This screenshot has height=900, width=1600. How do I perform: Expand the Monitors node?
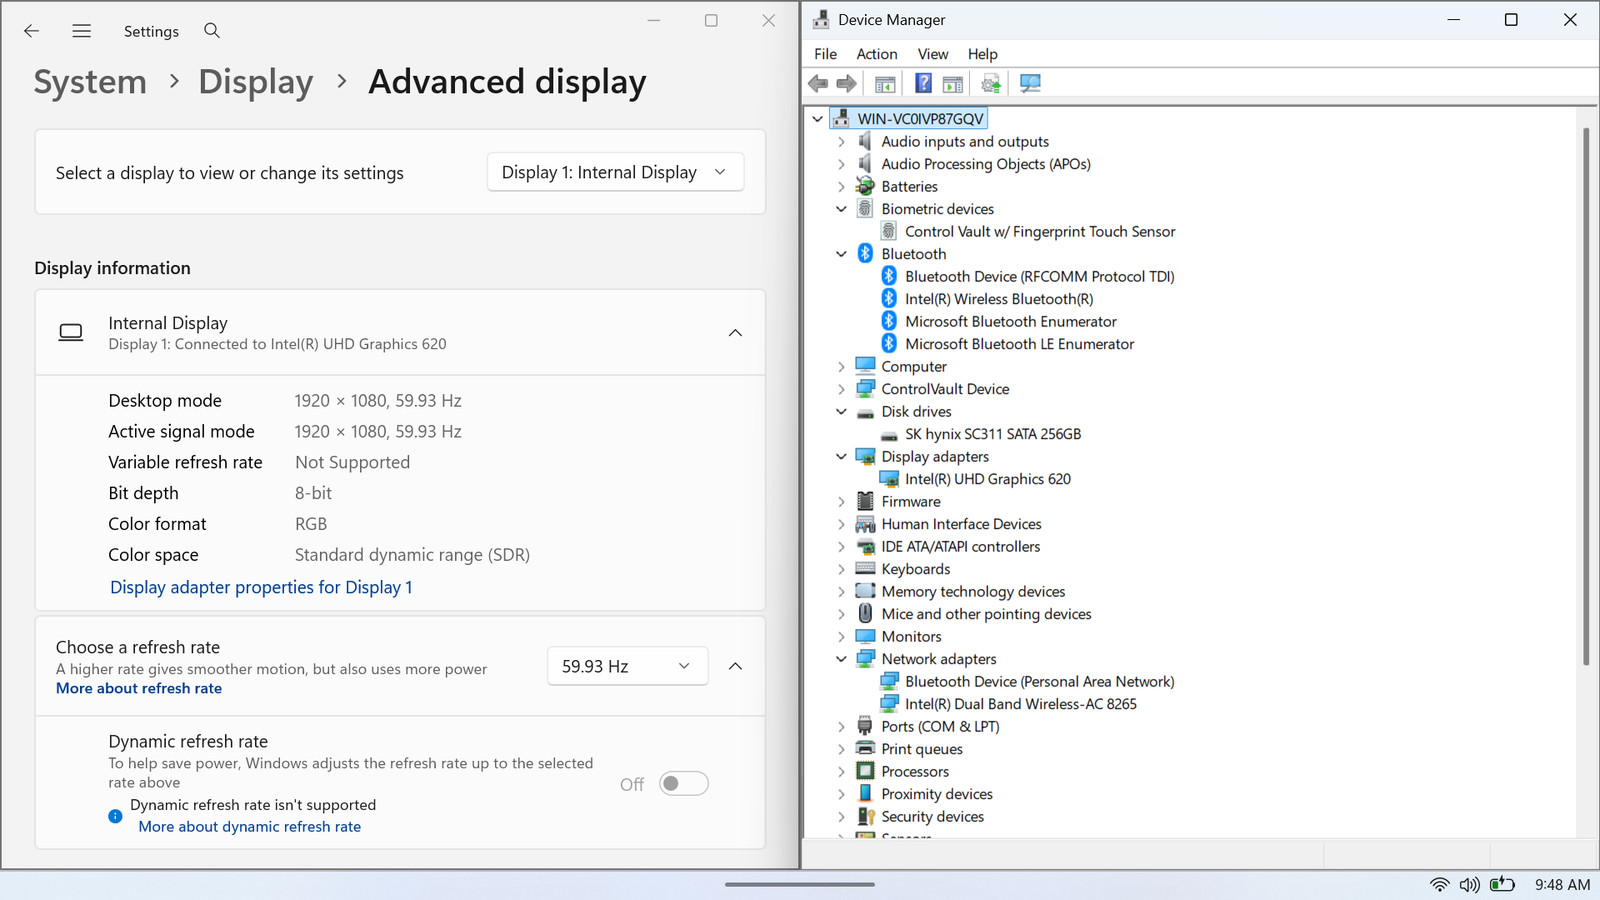[841, 637]
